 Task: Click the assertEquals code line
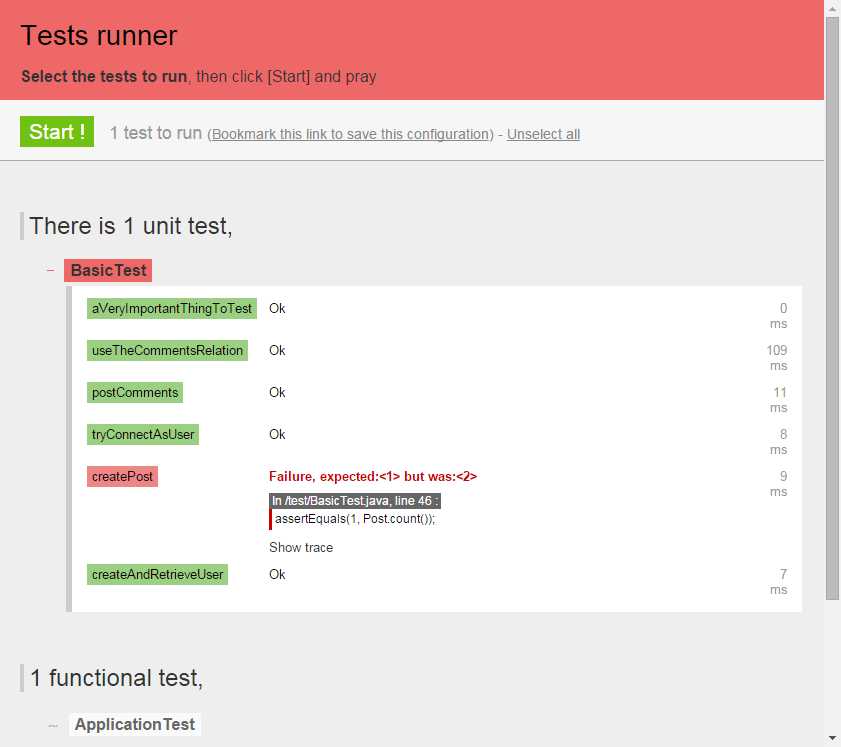pos(355,519)
